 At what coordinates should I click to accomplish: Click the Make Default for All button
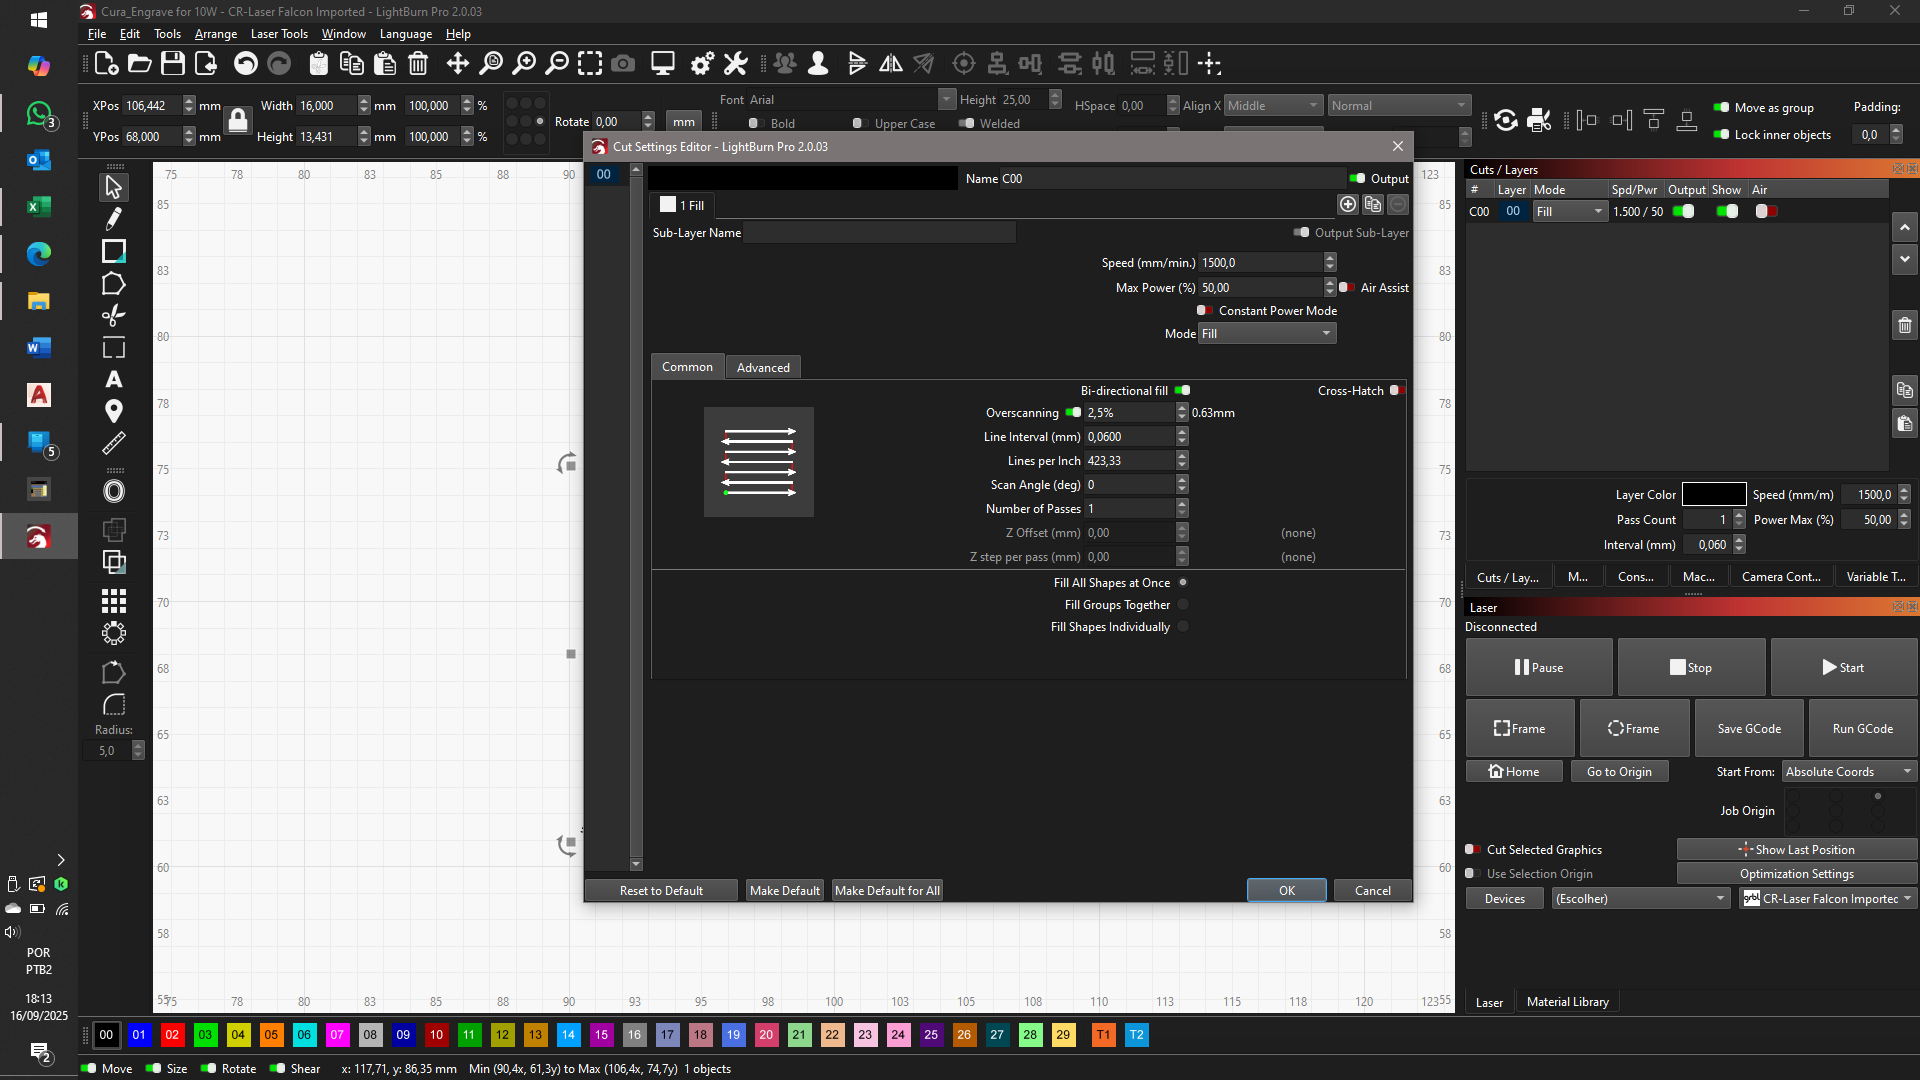pos(887,891)
